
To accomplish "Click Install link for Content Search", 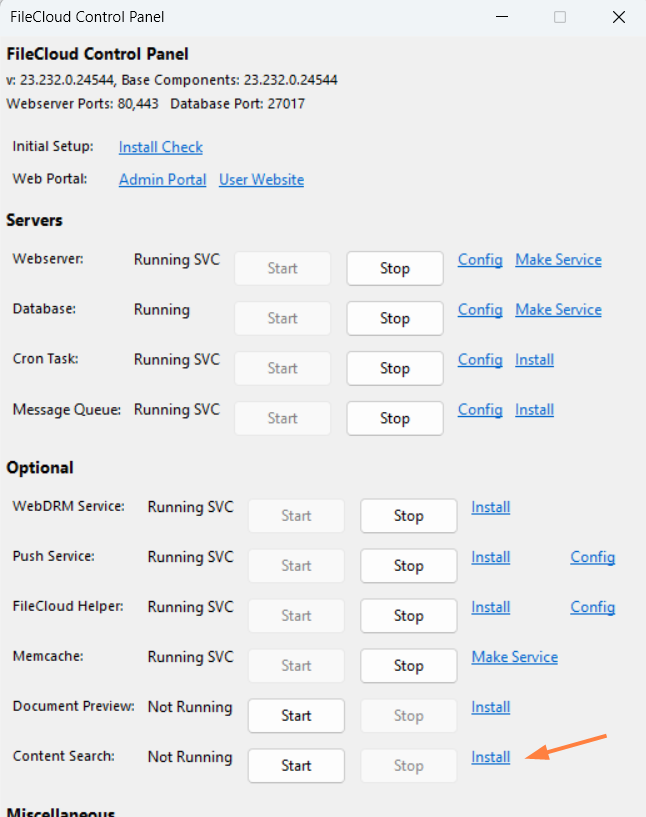I will pyautogui.click(x=490, y=757).
